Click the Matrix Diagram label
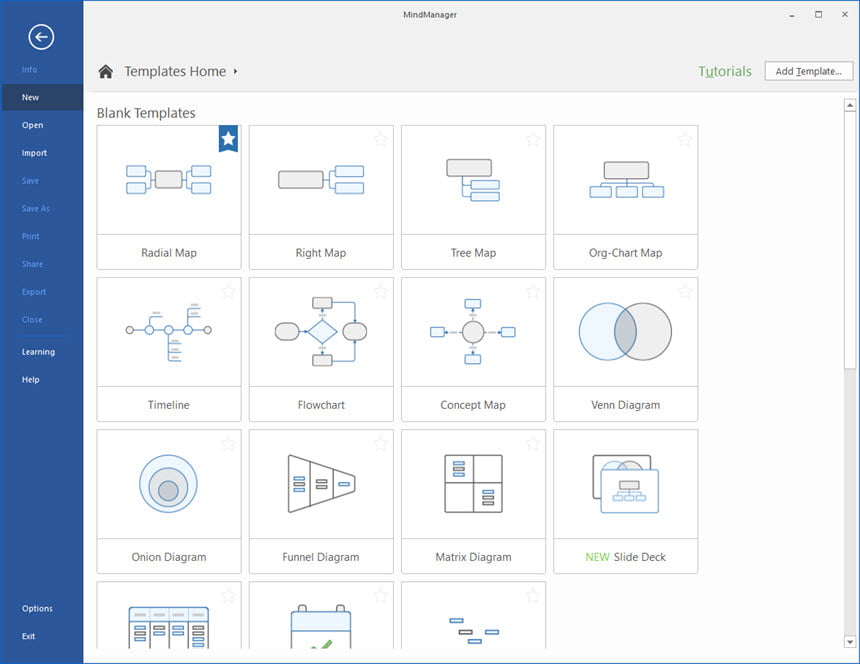The height and width of the screenshot is (664, 860). pyautogui.click(x=473, y=557)
